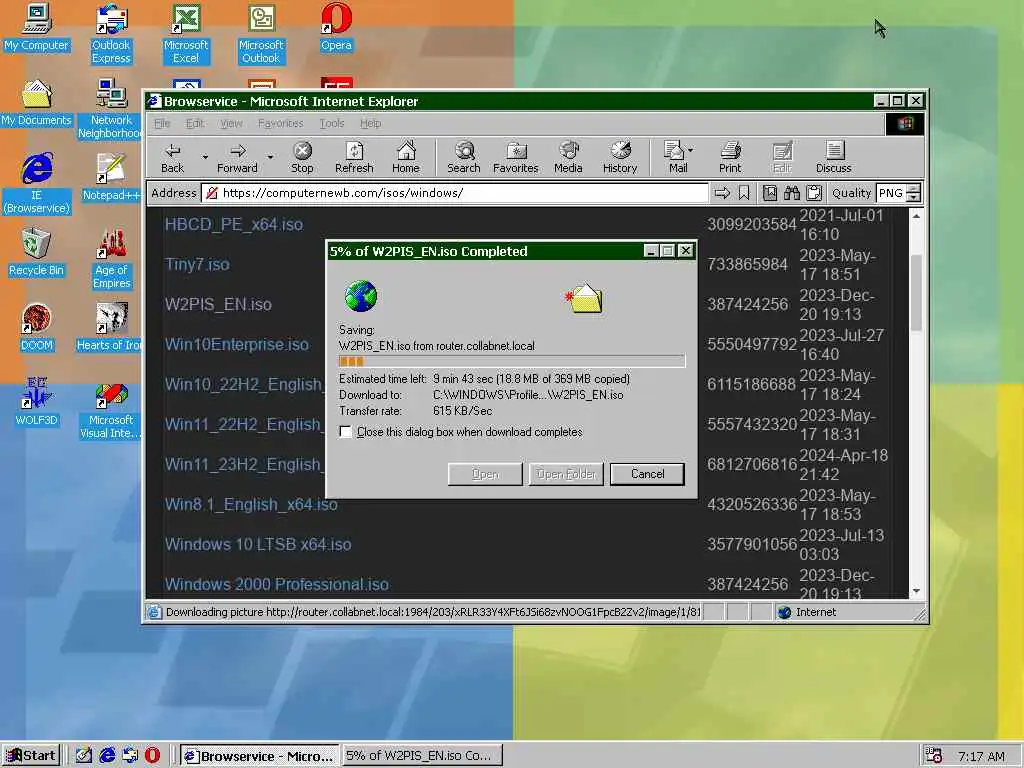The image size is (1024, 768).
Task: Open Favorites toolbar icon
Action: point(516,157)
